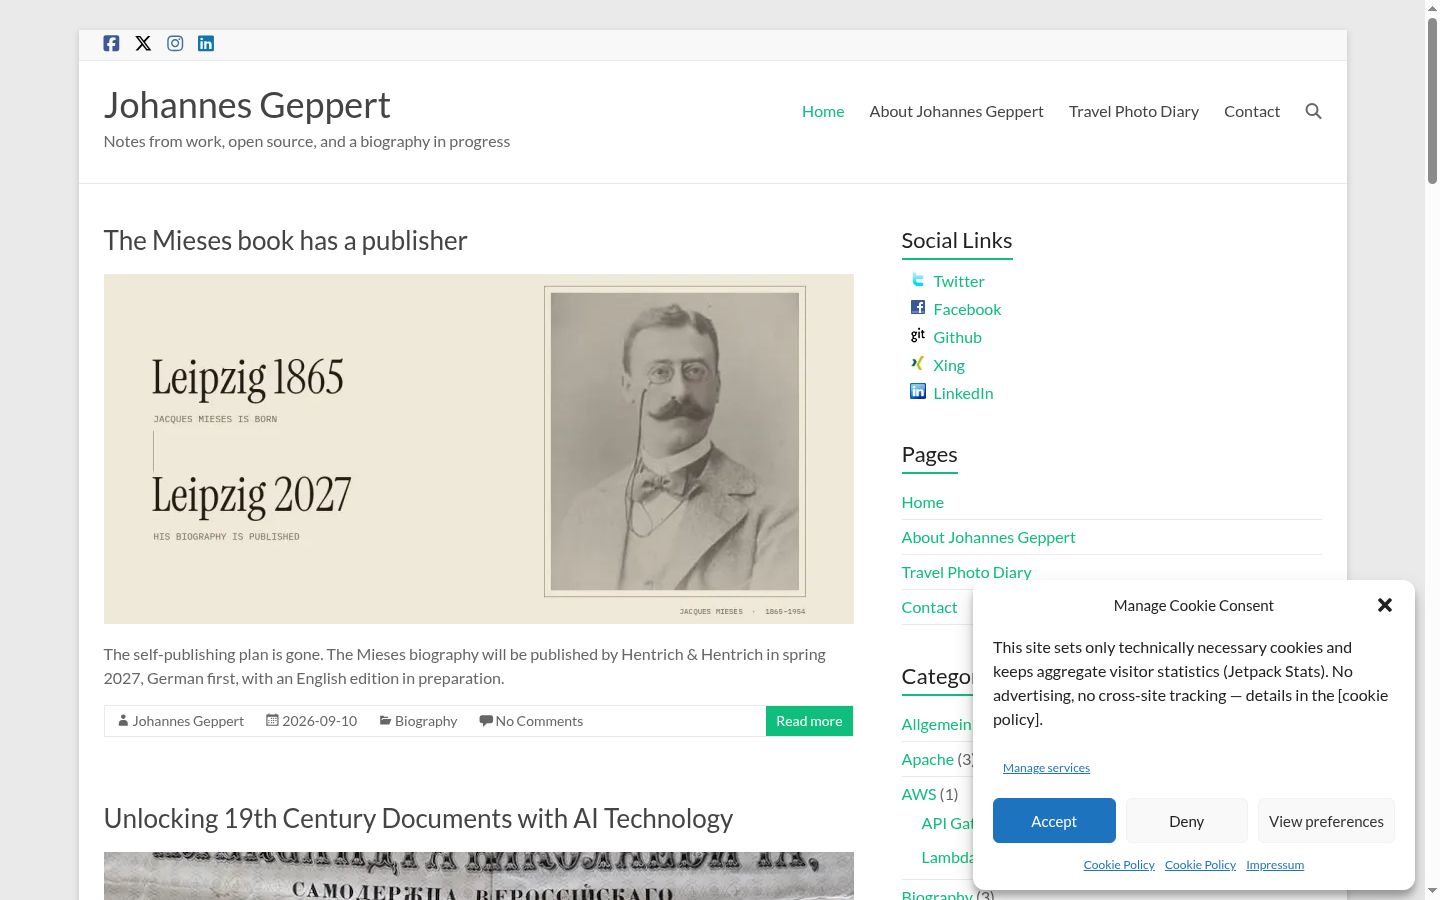The image size is (1440, 900).
Task: Open the Leipzig 1865 featured image
Action: (479, 449)
